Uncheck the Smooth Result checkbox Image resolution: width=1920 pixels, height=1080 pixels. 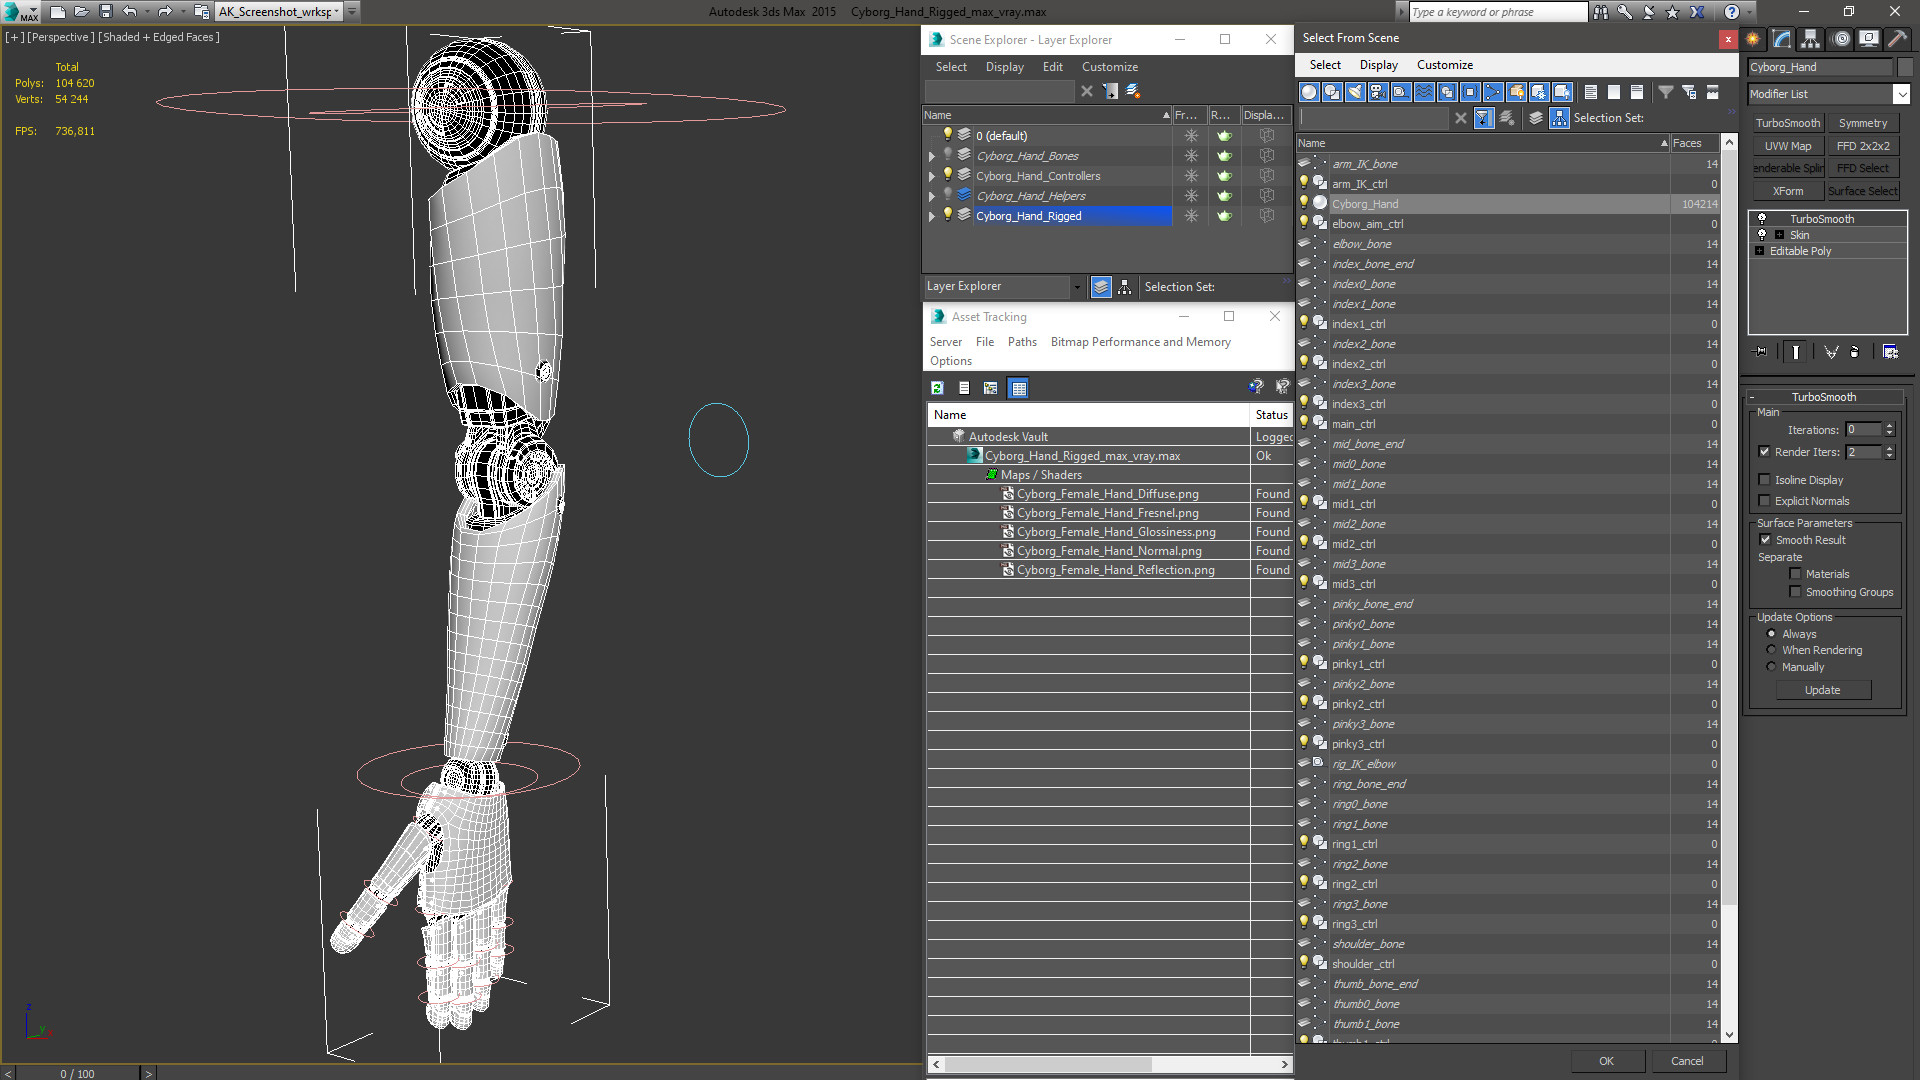1766,540
